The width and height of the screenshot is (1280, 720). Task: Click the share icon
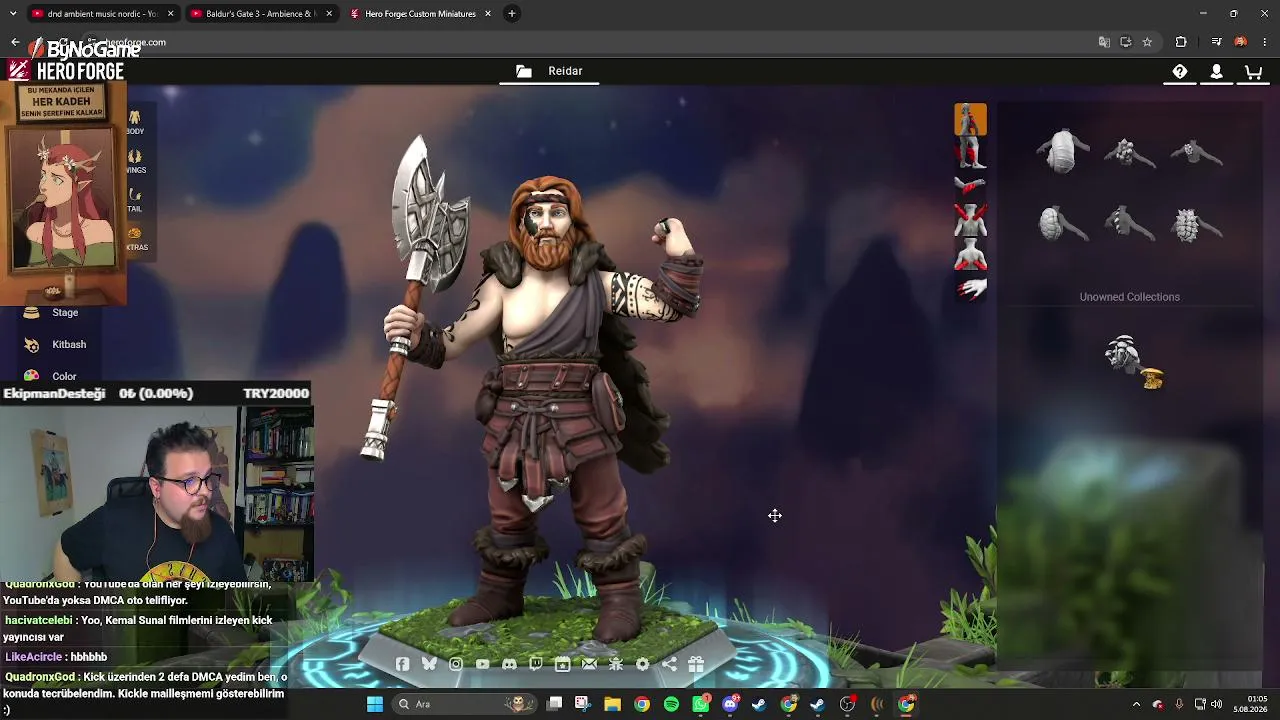[x=669, y=664]
